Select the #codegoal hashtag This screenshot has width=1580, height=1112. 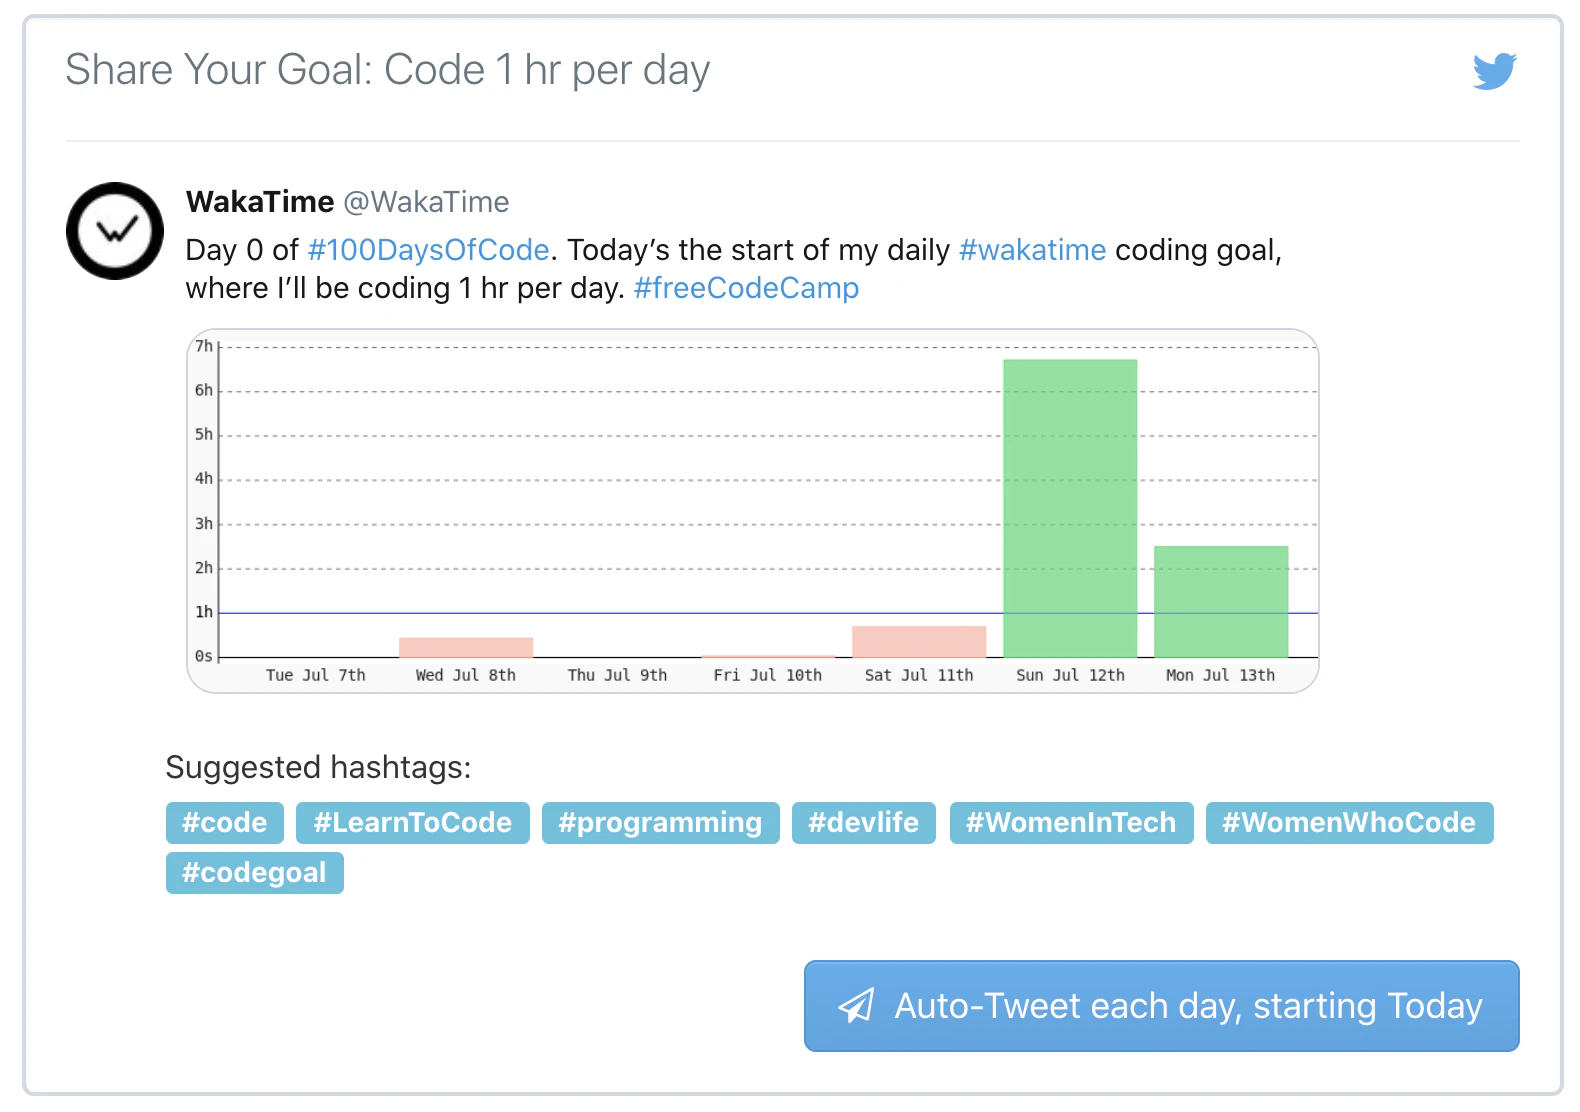click(254, 873)
